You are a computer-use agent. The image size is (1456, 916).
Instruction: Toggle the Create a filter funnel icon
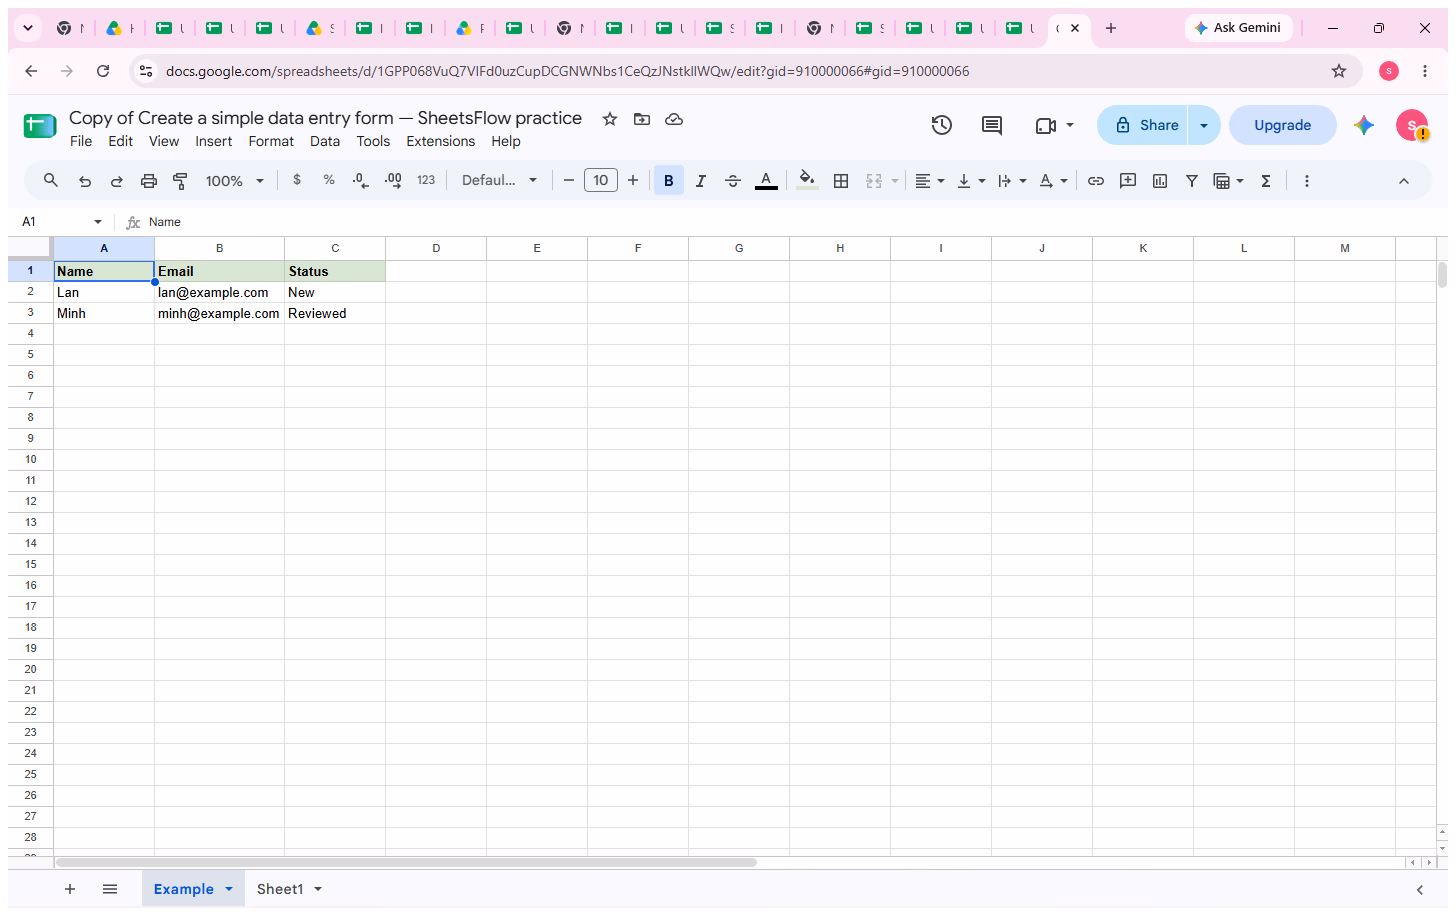[1192, 180]
